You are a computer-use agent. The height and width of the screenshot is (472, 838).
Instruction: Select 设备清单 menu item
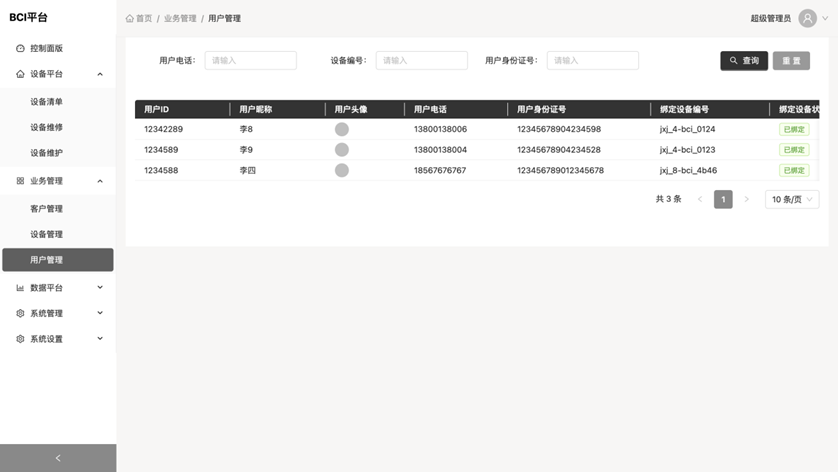tap(46, 102)
